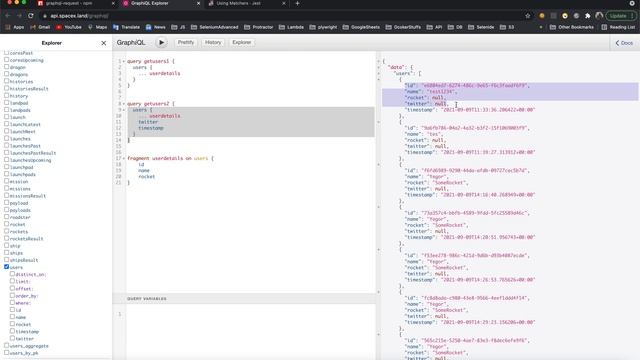
Task: Check the users_aggregate field checkbox
Action: click(7, 345)
